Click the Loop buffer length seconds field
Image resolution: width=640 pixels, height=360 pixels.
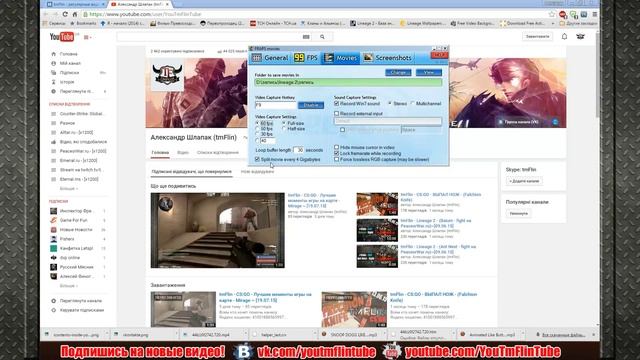(298, 150)
